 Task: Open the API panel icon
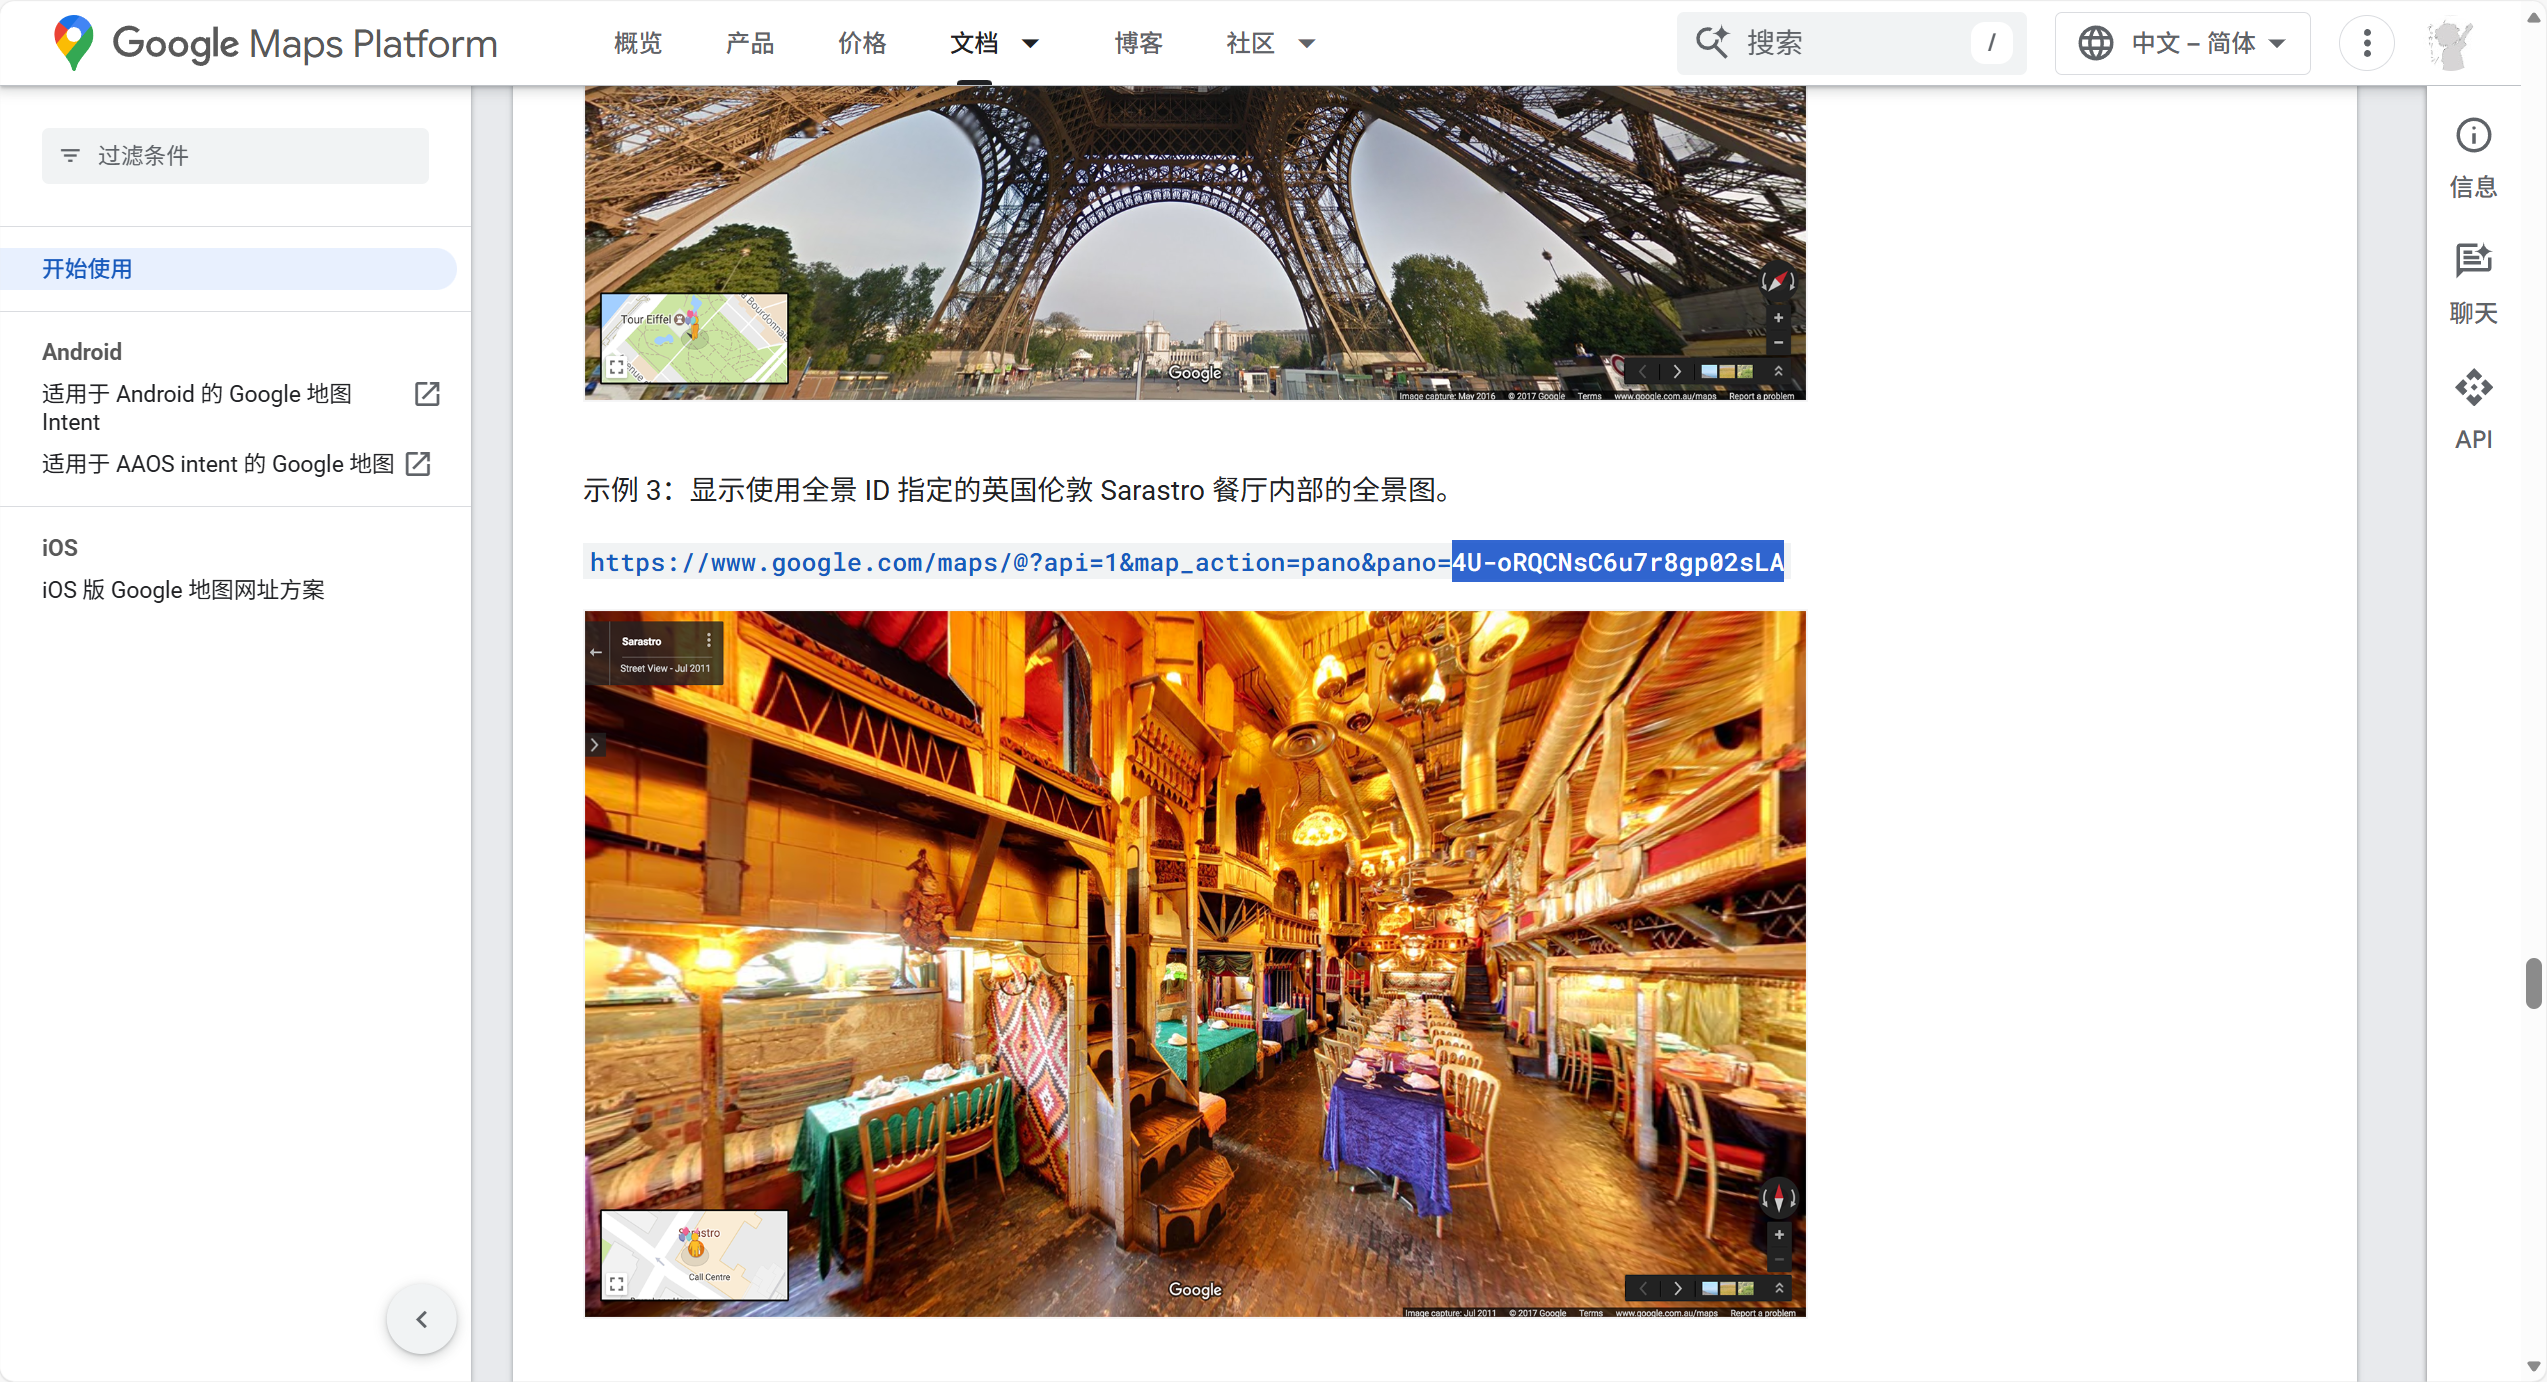(x=2473, y=388)
